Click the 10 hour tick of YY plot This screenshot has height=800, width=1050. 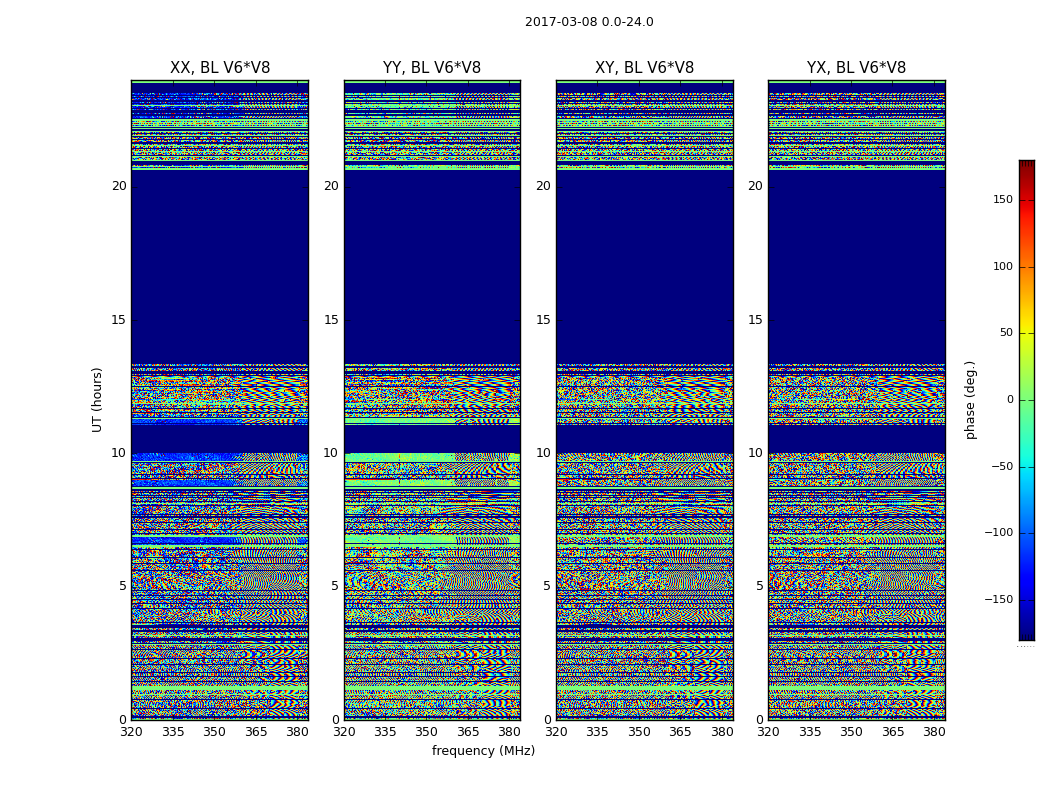tap(331, 453)
